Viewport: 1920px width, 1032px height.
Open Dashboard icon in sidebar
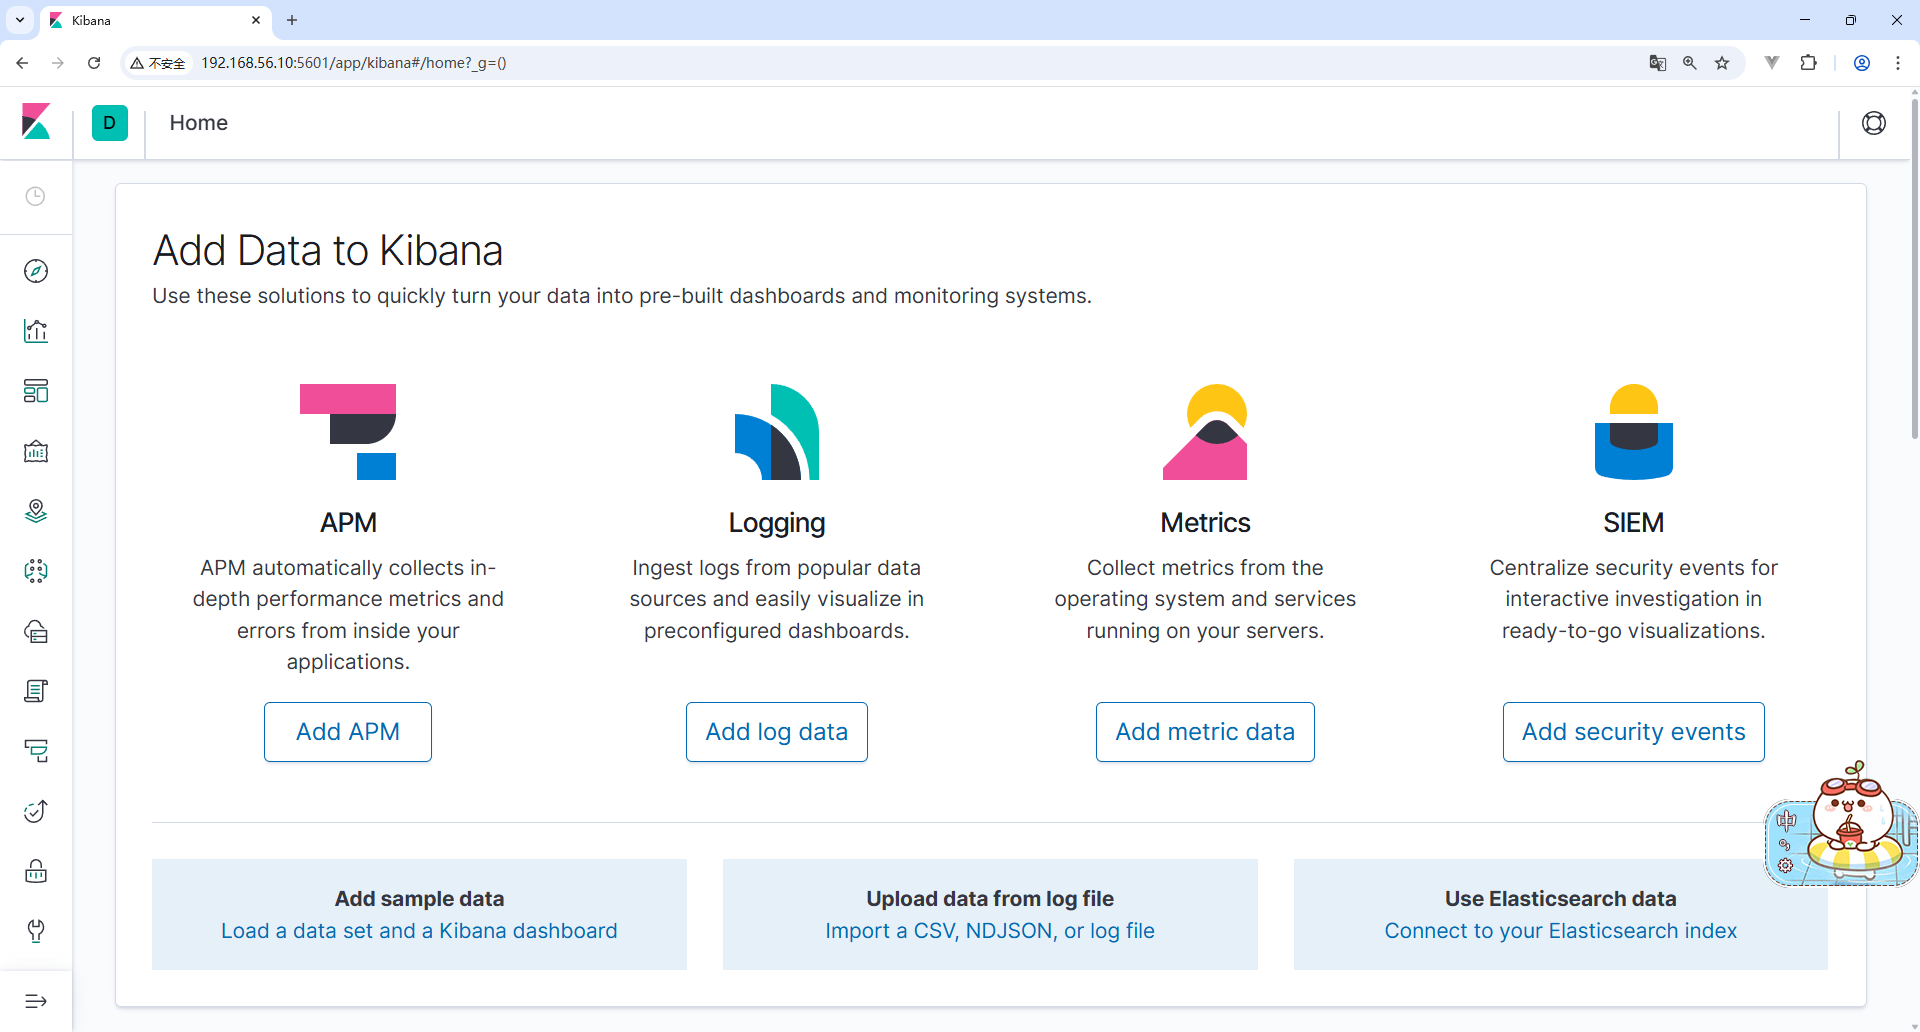(36, 391)
